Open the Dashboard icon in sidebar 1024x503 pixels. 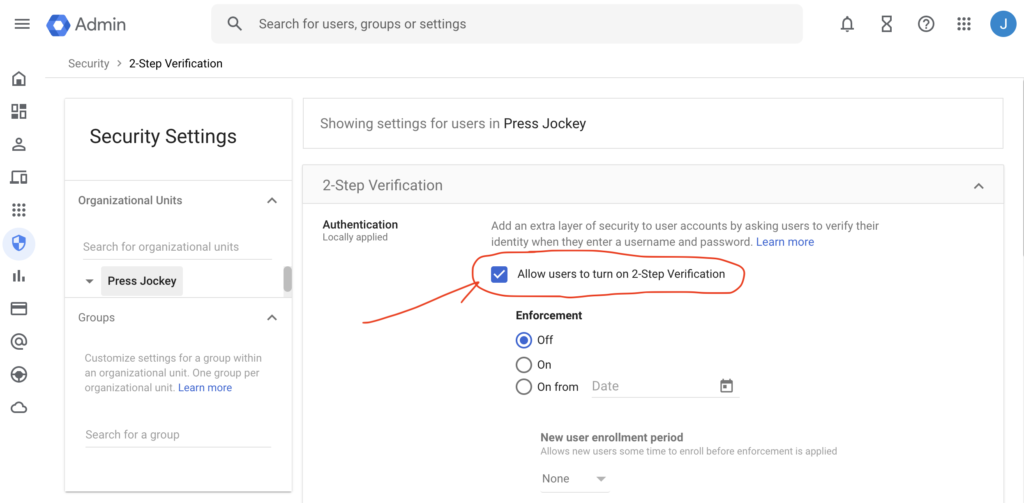(x=18, y=112)
